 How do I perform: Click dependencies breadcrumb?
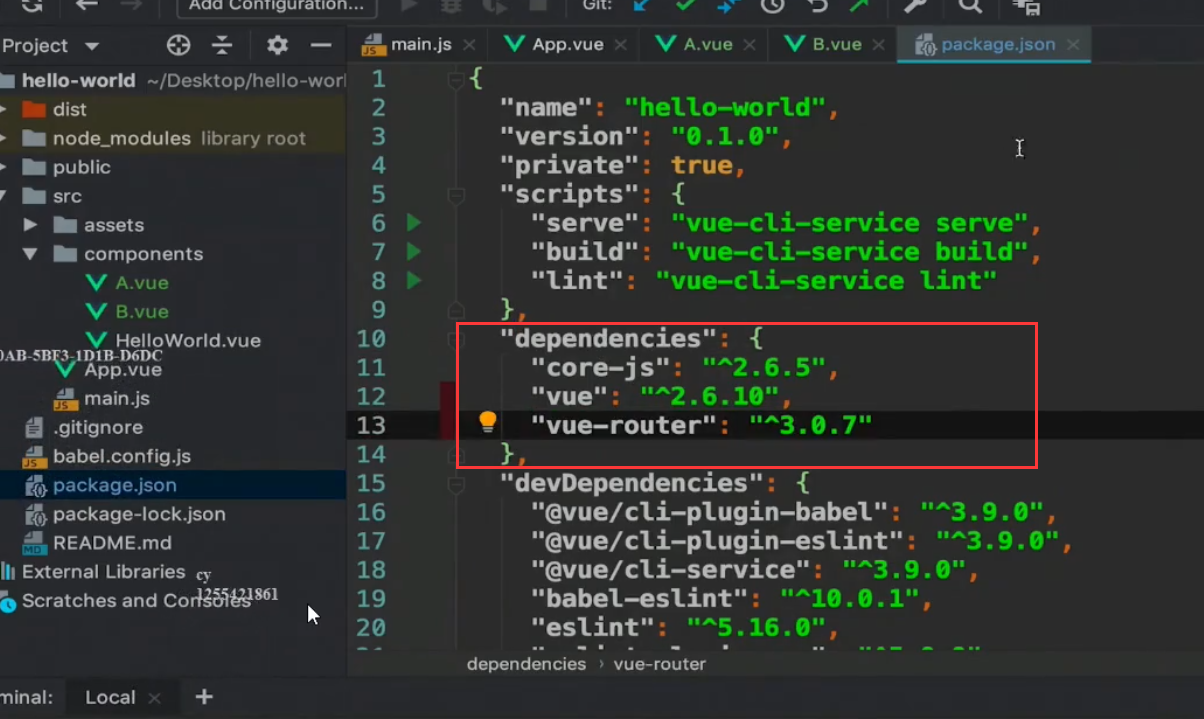tap(527, 664)
